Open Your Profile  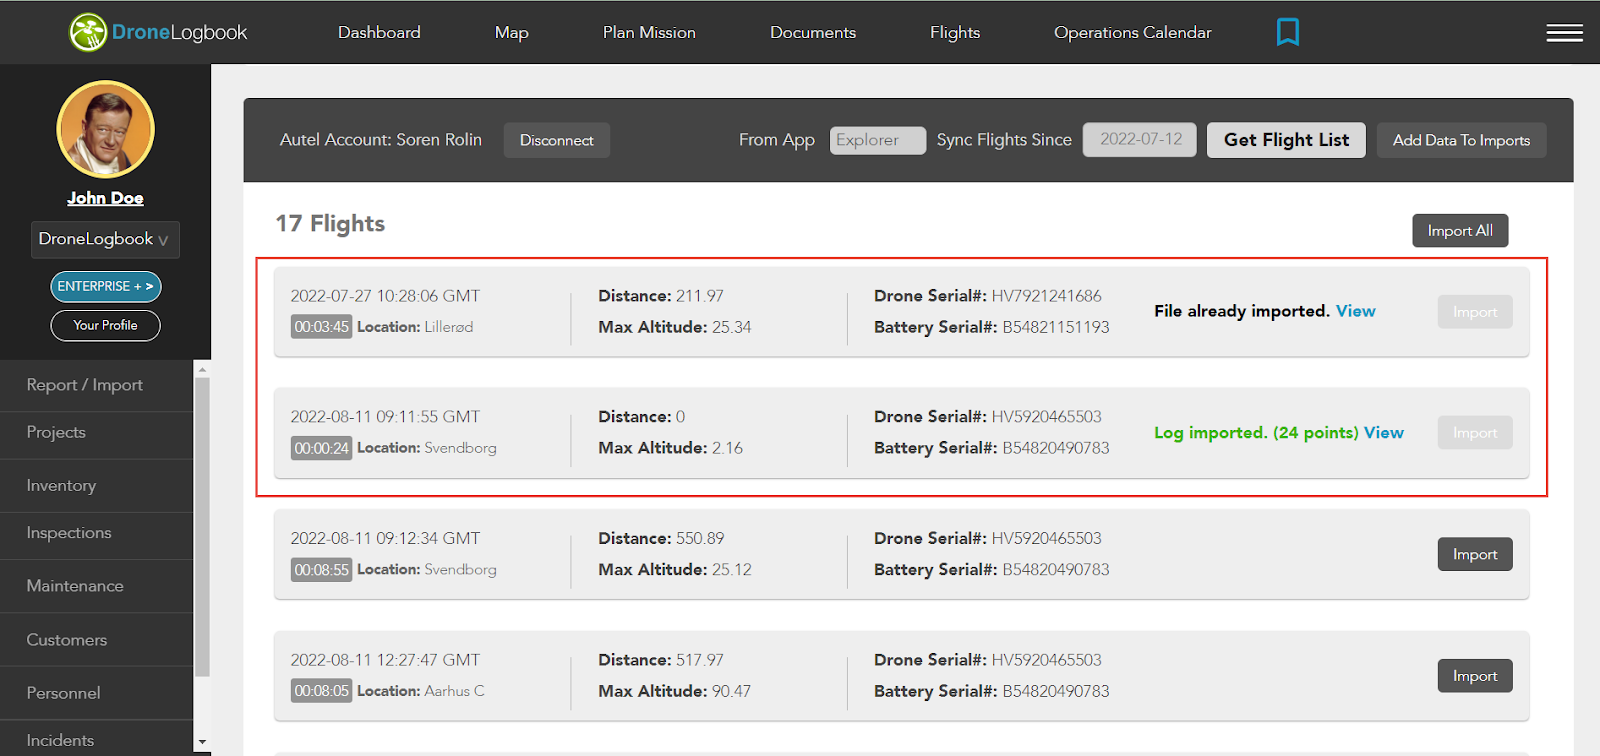click(105, 325)
